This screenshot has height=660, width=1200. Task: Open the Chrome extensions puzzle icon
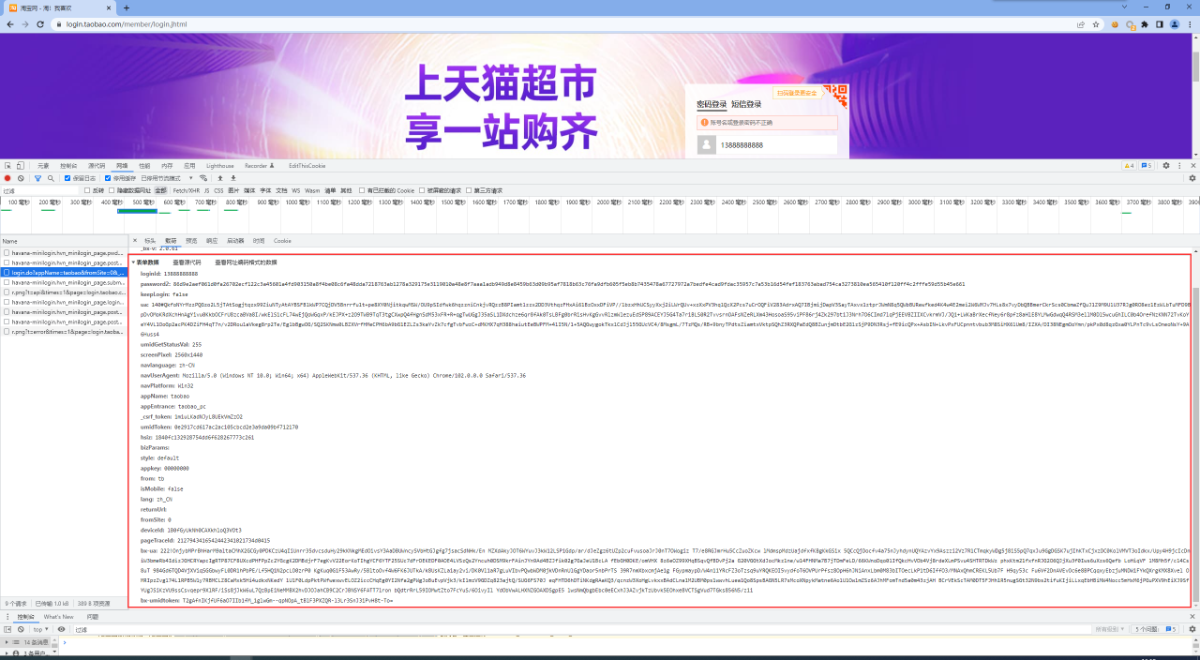(x=1145, y=24)
